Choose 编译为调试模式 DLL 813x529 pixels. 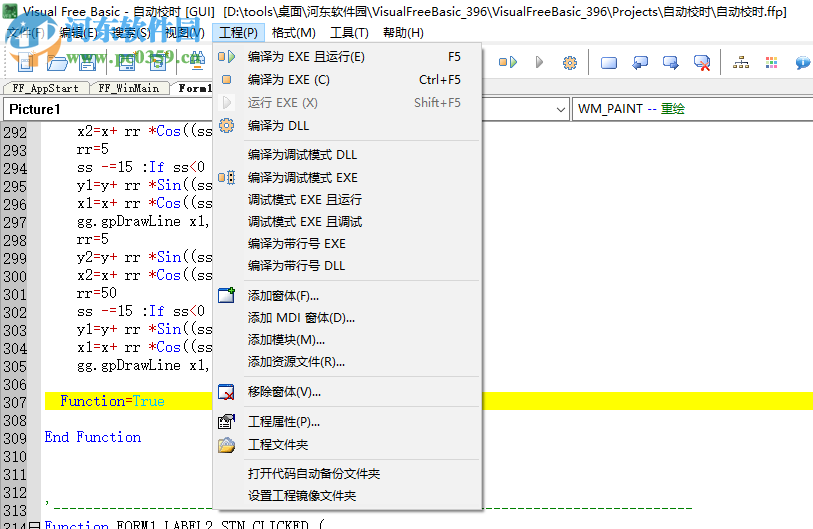(x=347, y=155)
